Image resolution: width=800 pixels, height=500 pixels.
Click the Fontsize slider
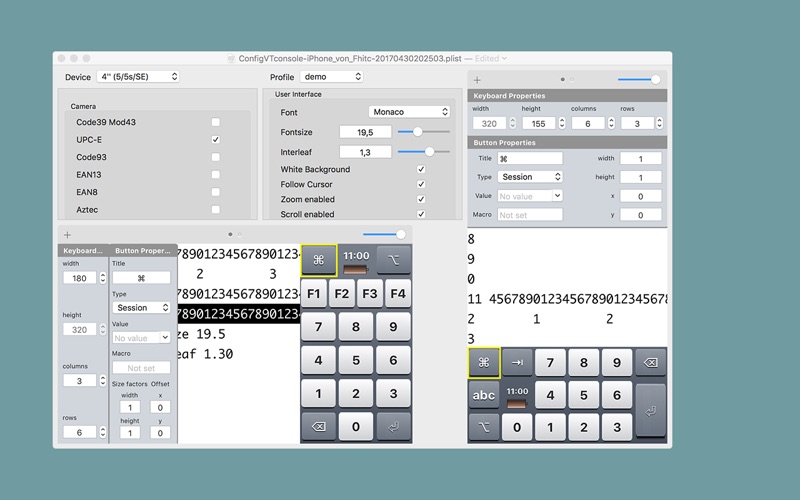(x=423, y=132)
